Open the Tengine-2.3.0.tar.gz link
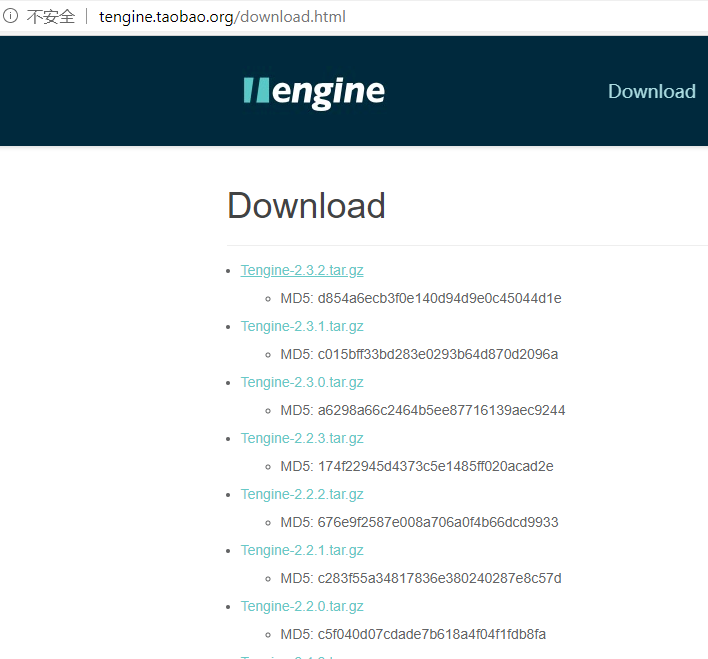The width and height of the screenshot is (708, 659). coord(302,382)
